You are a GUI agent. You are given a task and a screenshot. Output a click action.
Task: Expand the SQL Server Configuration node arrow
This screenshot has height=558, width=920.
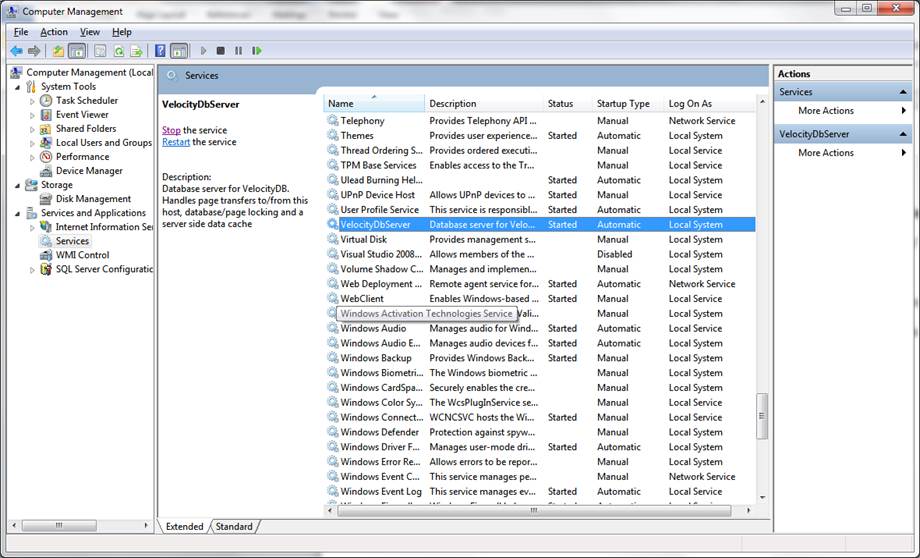tap(32, 270)
